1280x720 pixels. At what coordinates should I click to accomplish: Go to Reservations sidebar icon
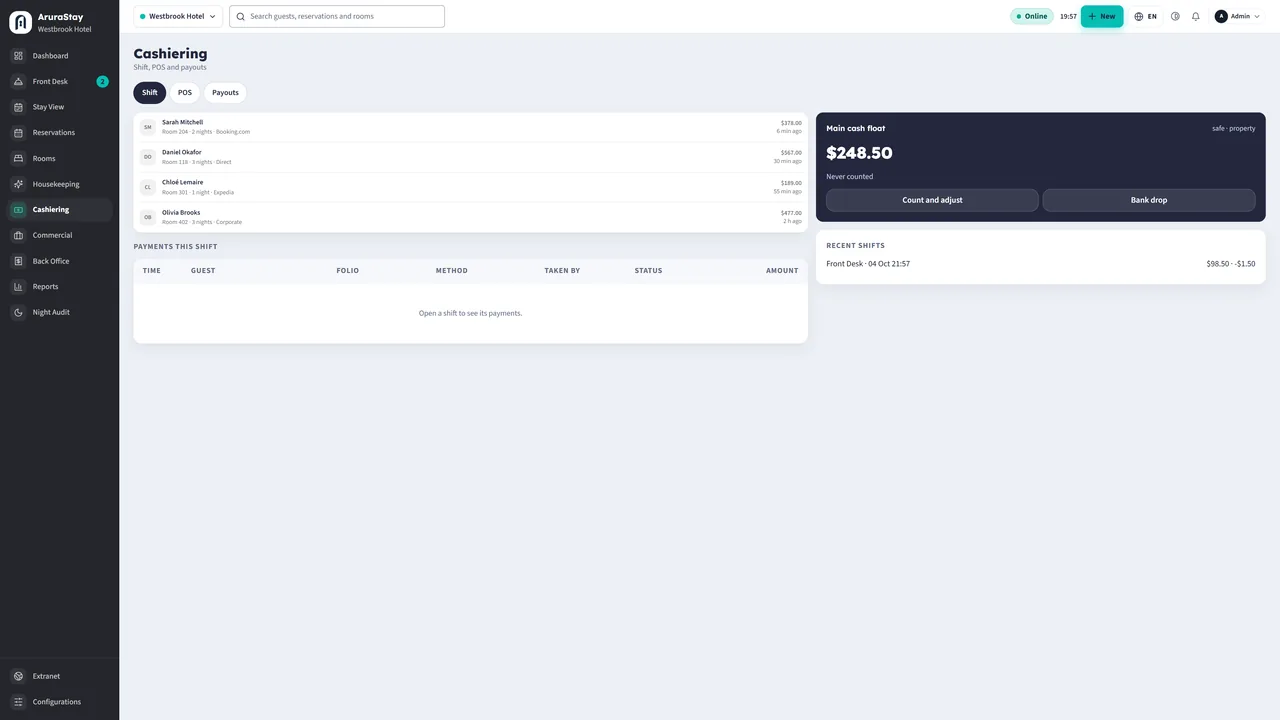pos(18,133)
